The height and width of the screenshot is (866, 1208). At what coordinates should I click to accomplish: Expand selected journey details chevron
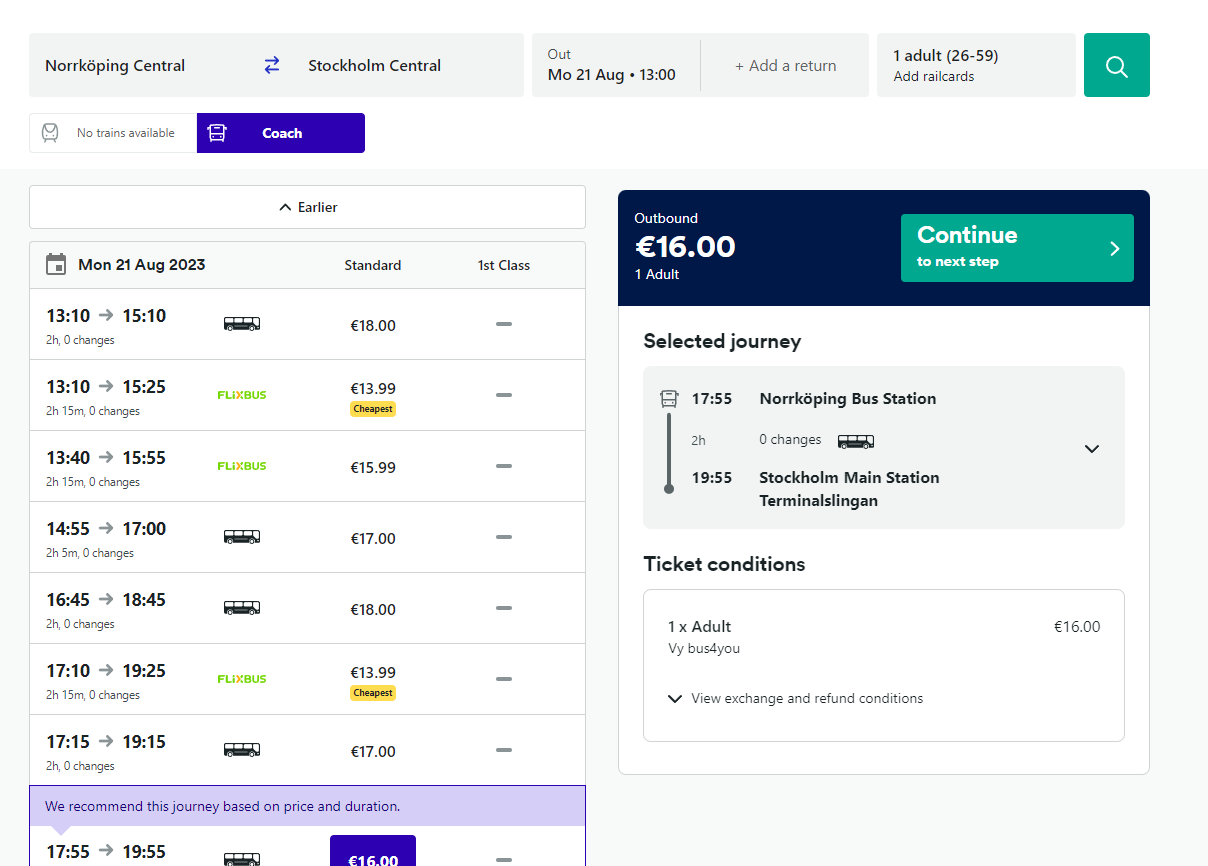pyautogui.click(x=1091, y=449)
